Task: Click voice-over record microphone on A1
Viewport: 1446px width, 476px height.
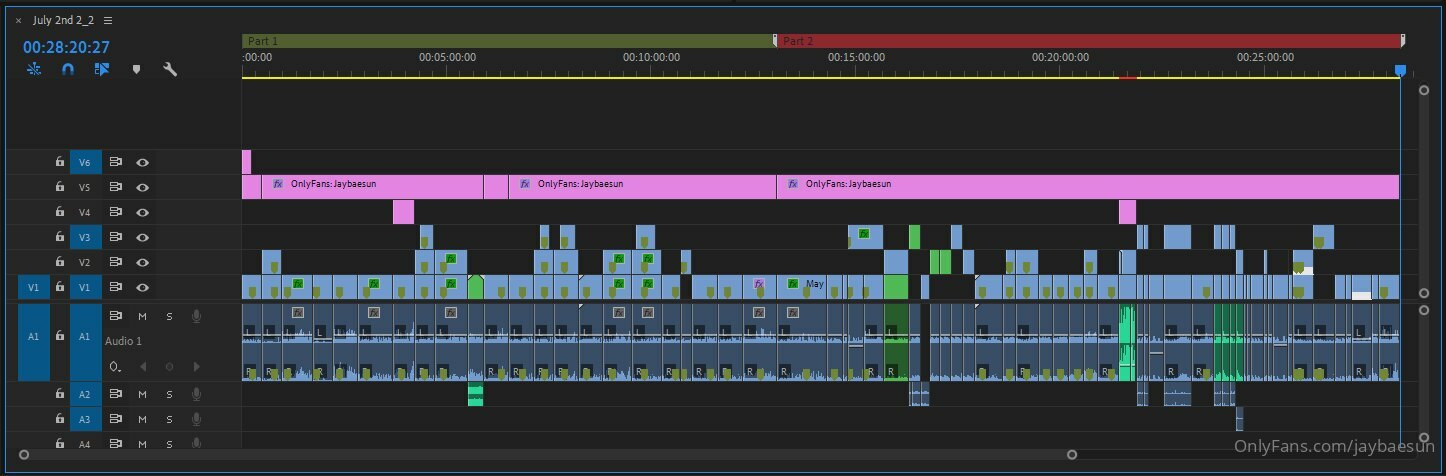Action: [196, 316]
